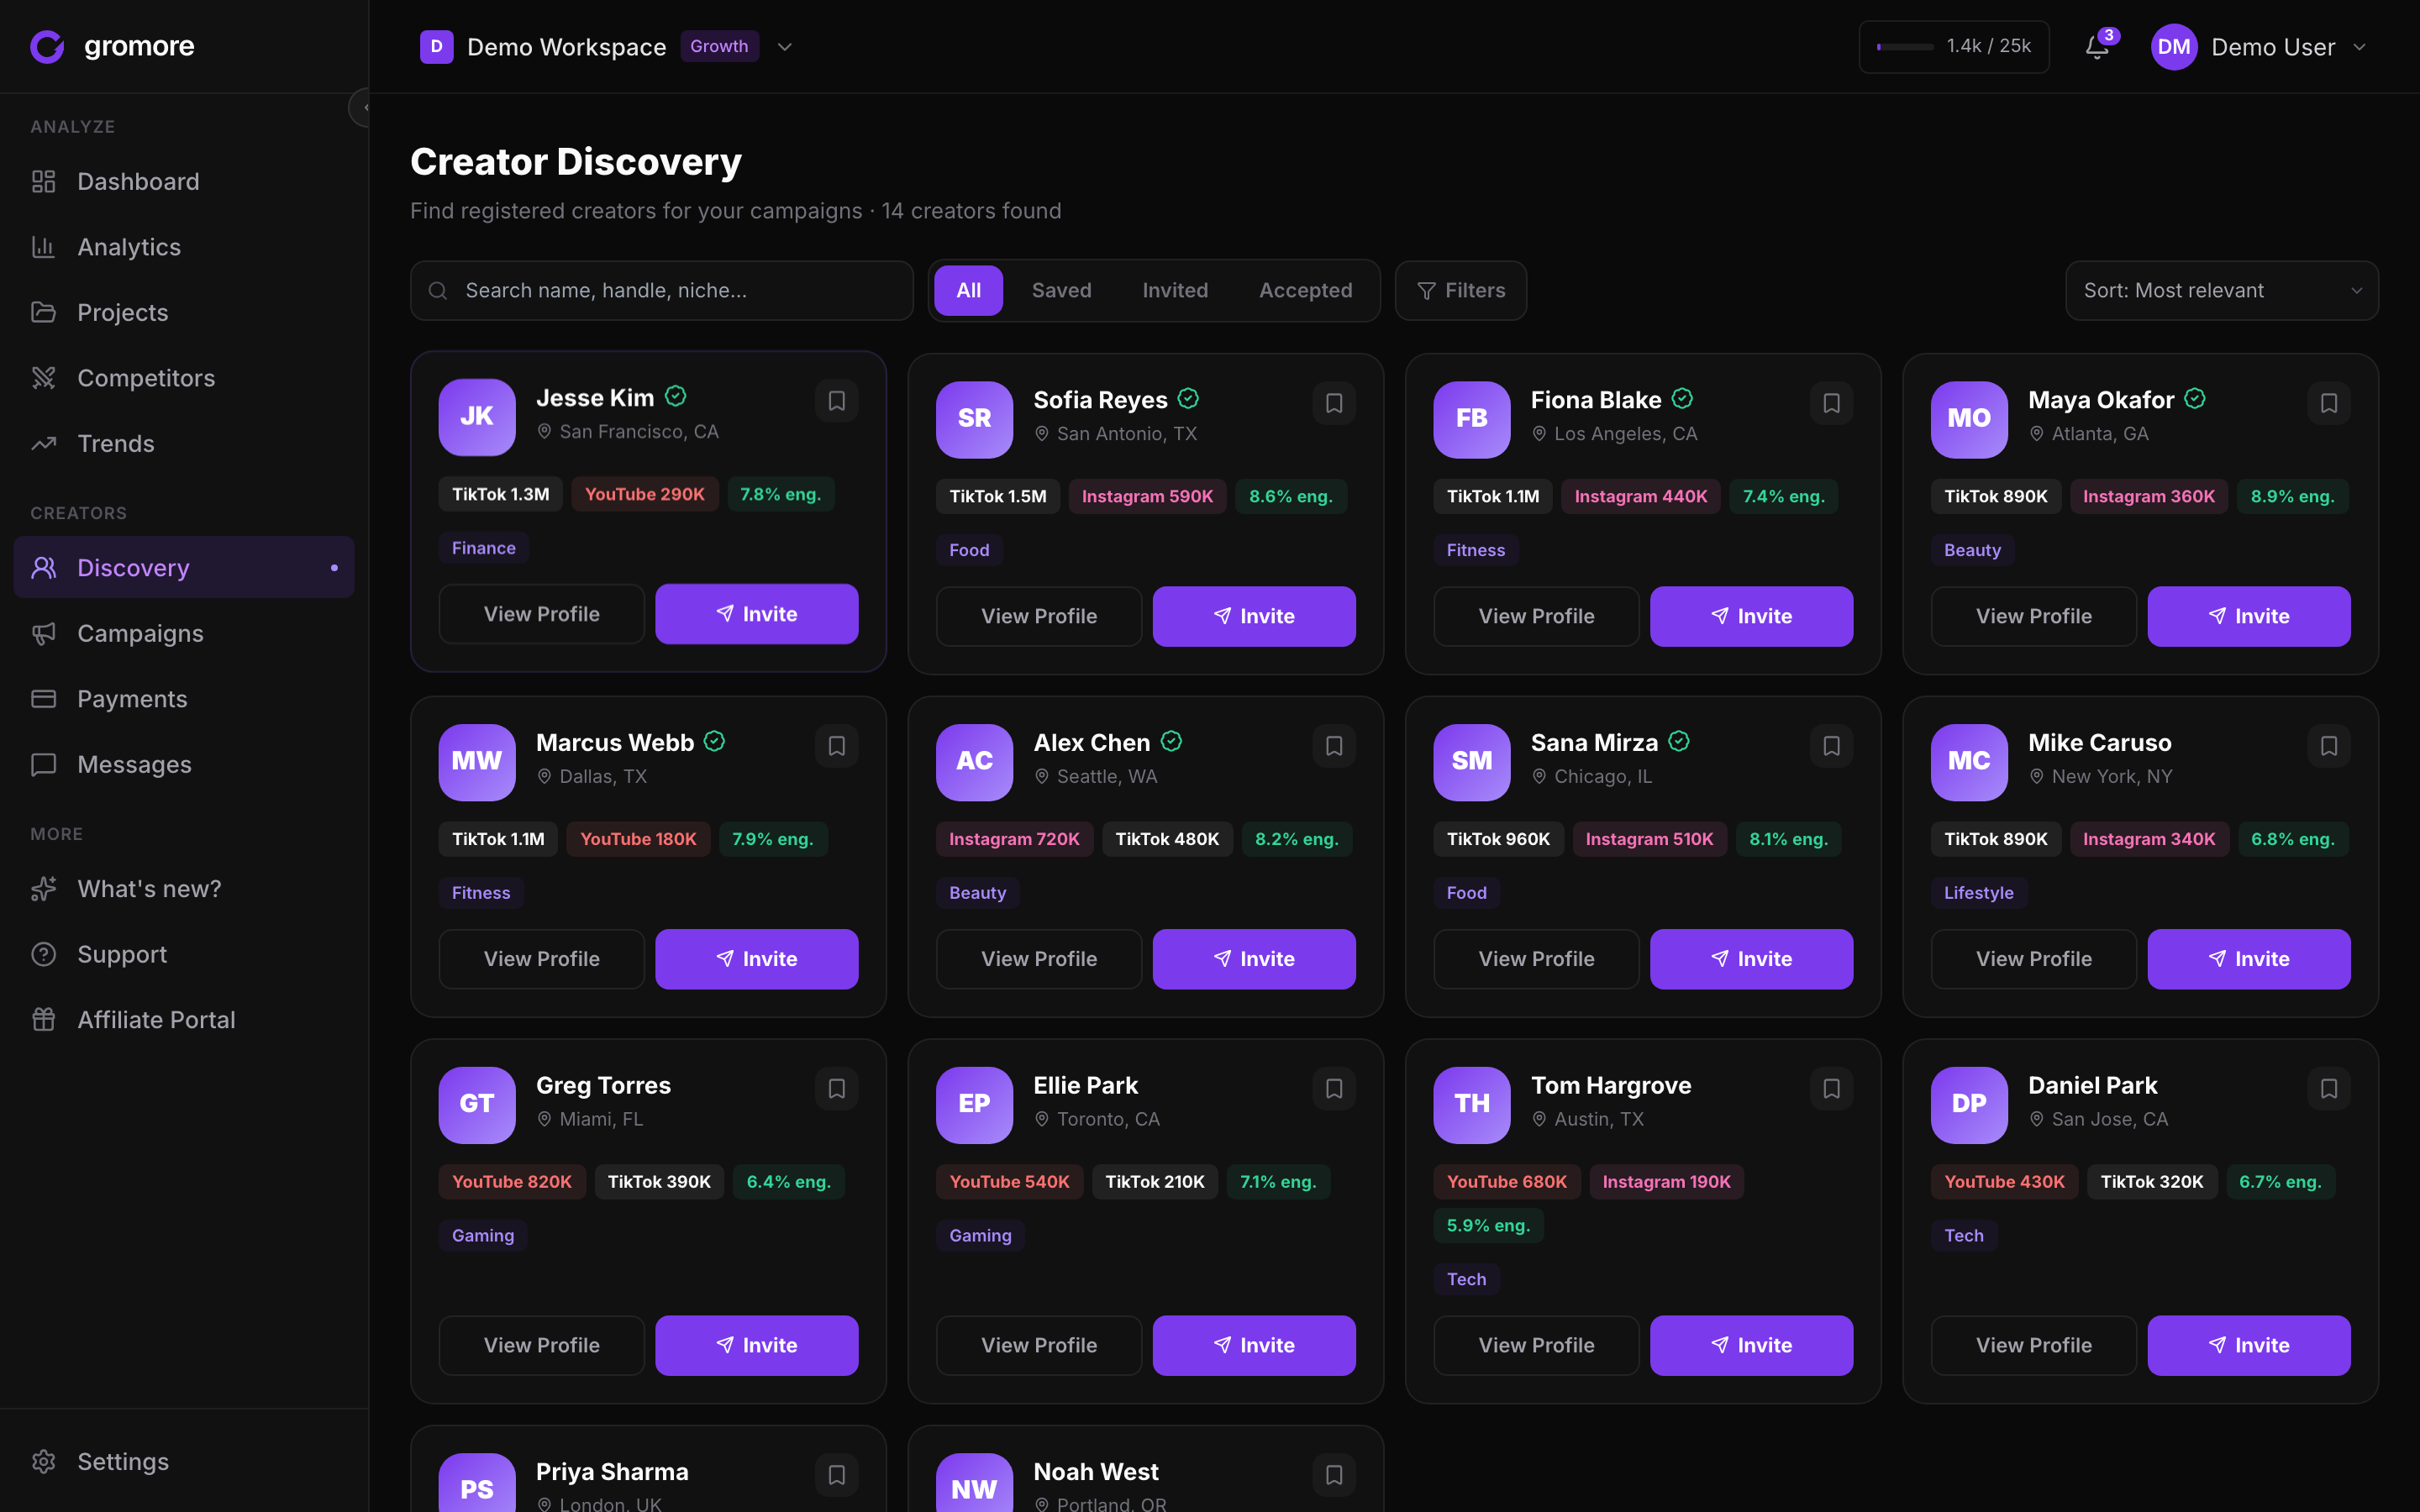
Task: Expand the Demo Workspace switcher chevron
Action: 785,47
